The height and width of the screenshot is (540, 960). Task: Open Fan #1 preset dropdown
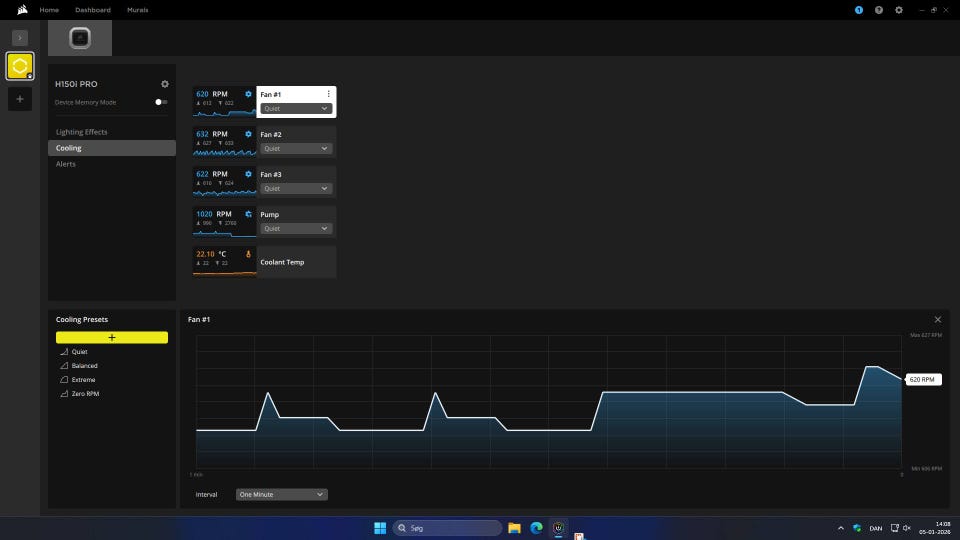tap(296, 108)
